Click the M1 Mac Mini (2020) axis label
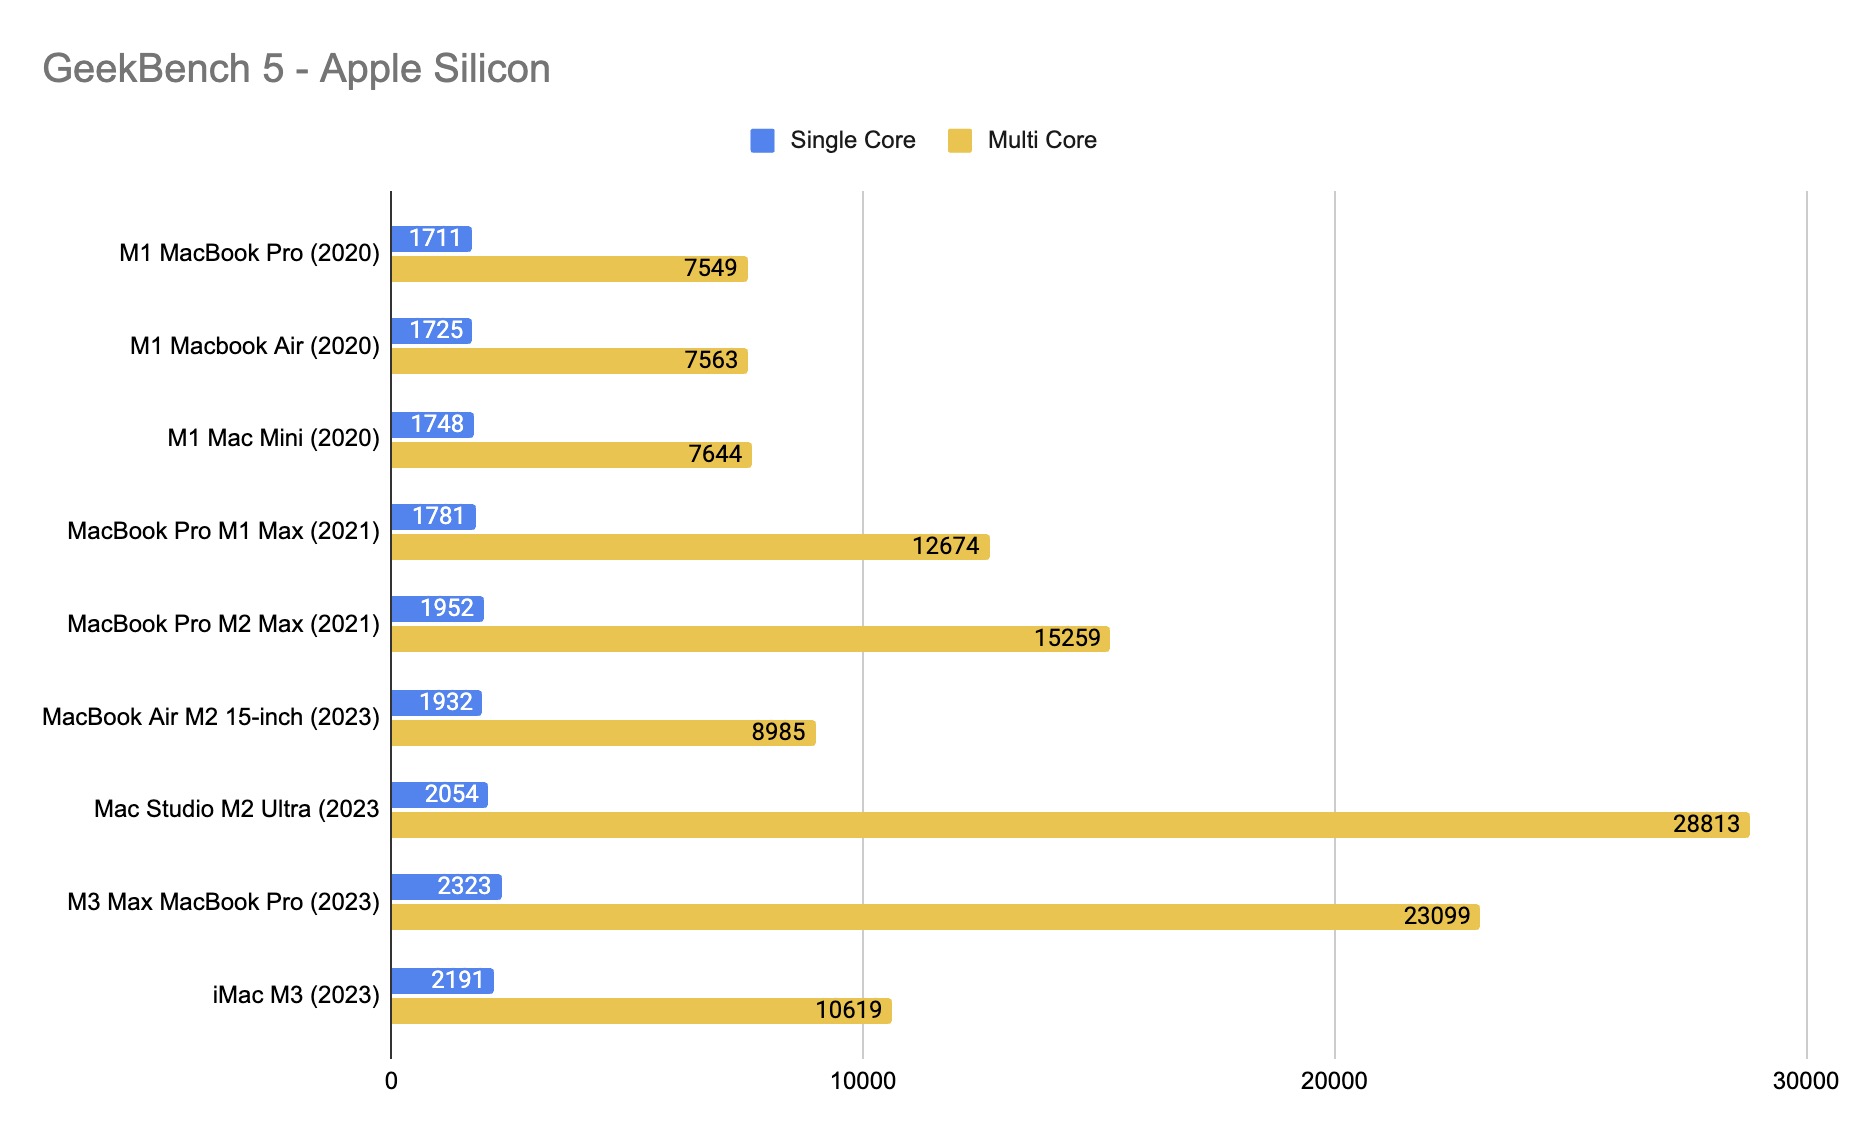The height and width of the screenshot is (1146, 1852). pyautogui.click(x=273, y=438)
